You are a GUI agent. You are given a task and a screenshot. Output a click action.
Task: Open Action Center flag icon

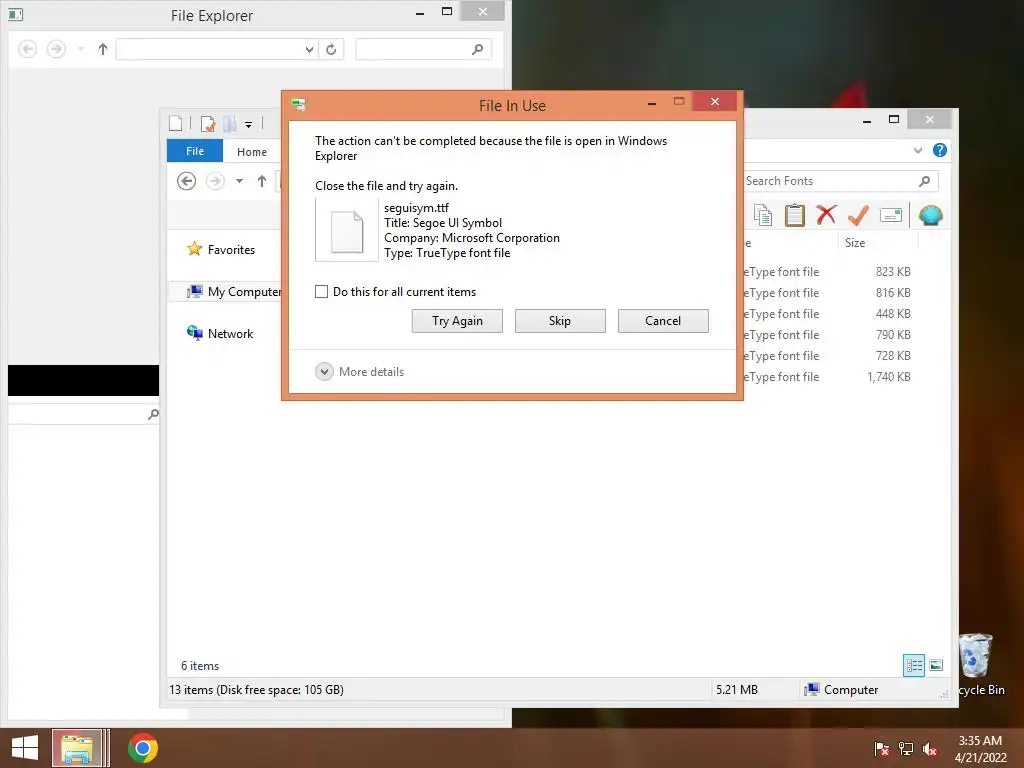(881, 748)
